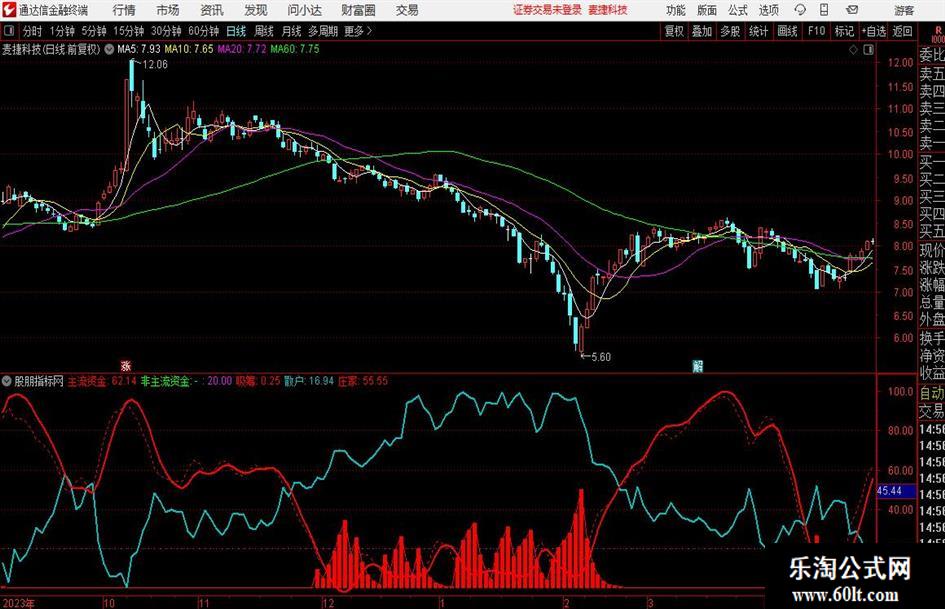945x609 pixels.
Task: Open the 资讯 menu
Action: [212, 10]
